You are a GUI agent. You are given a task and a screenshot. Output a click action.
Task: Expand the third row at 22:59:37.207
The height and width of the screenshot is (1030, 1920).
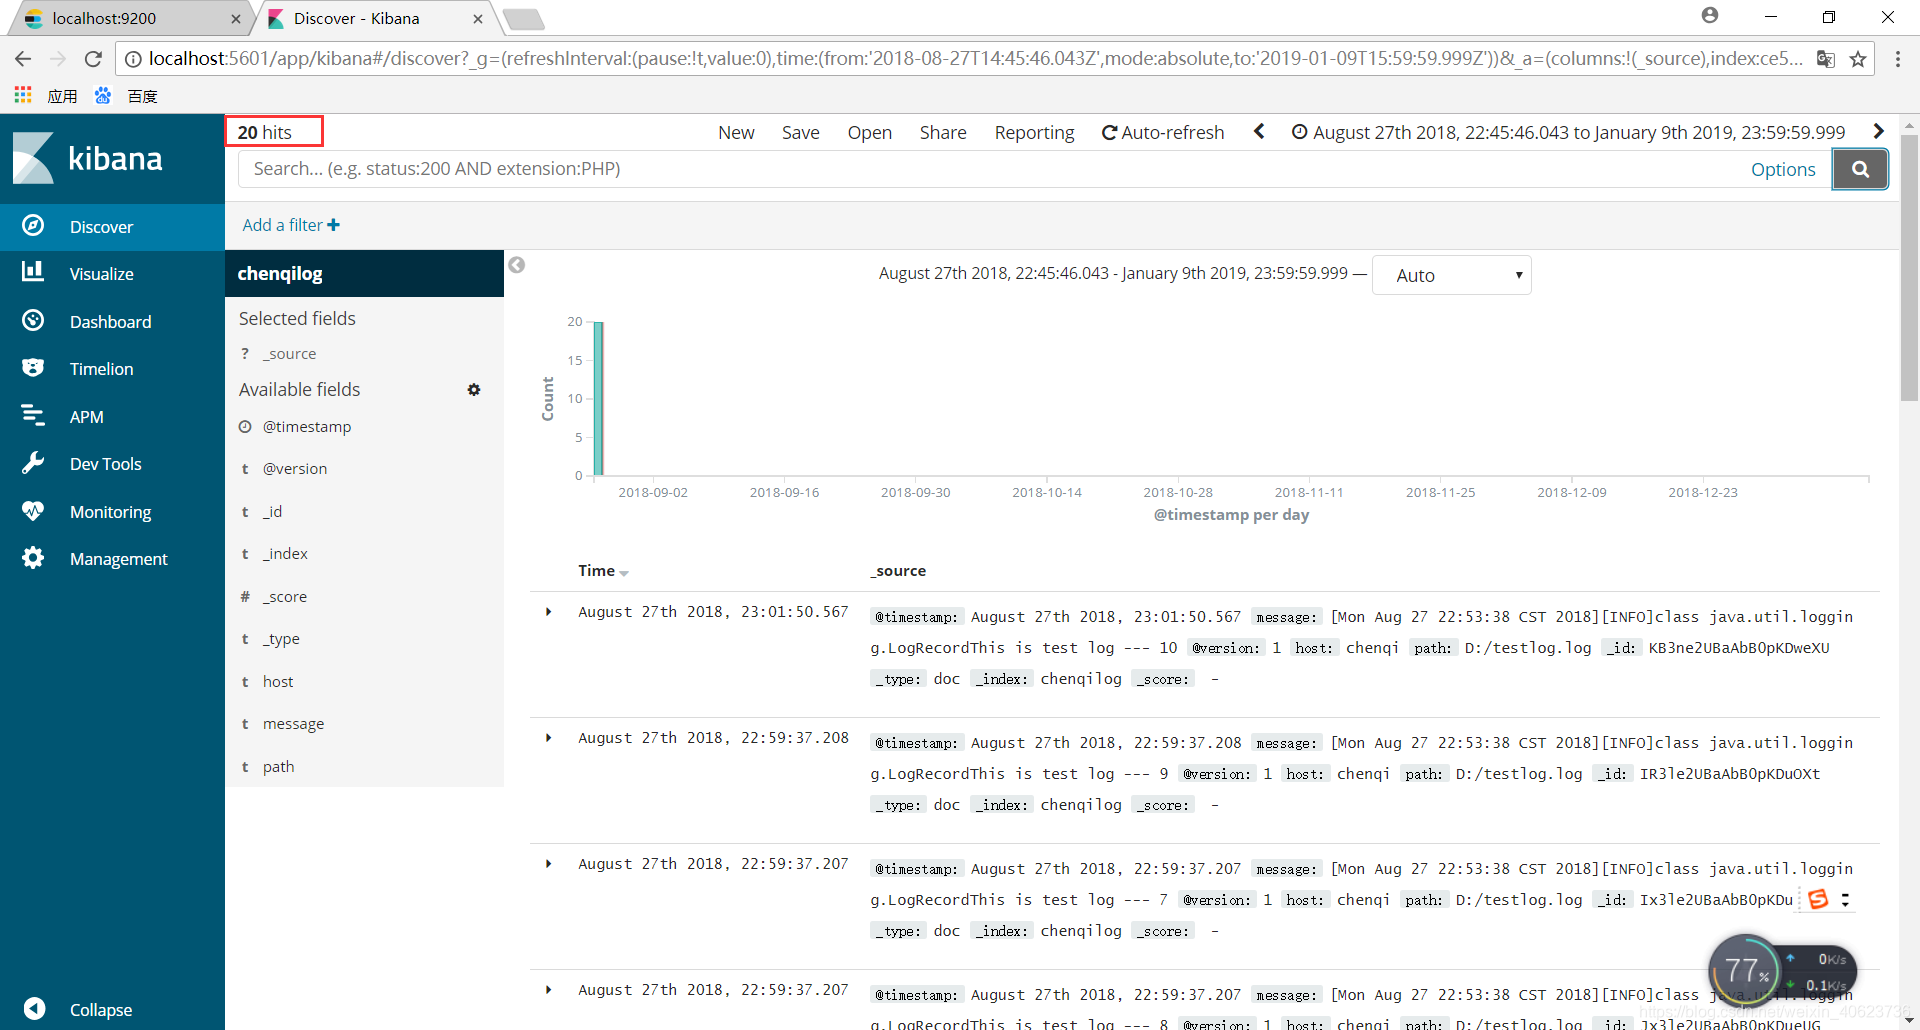(x=548, y=864)
